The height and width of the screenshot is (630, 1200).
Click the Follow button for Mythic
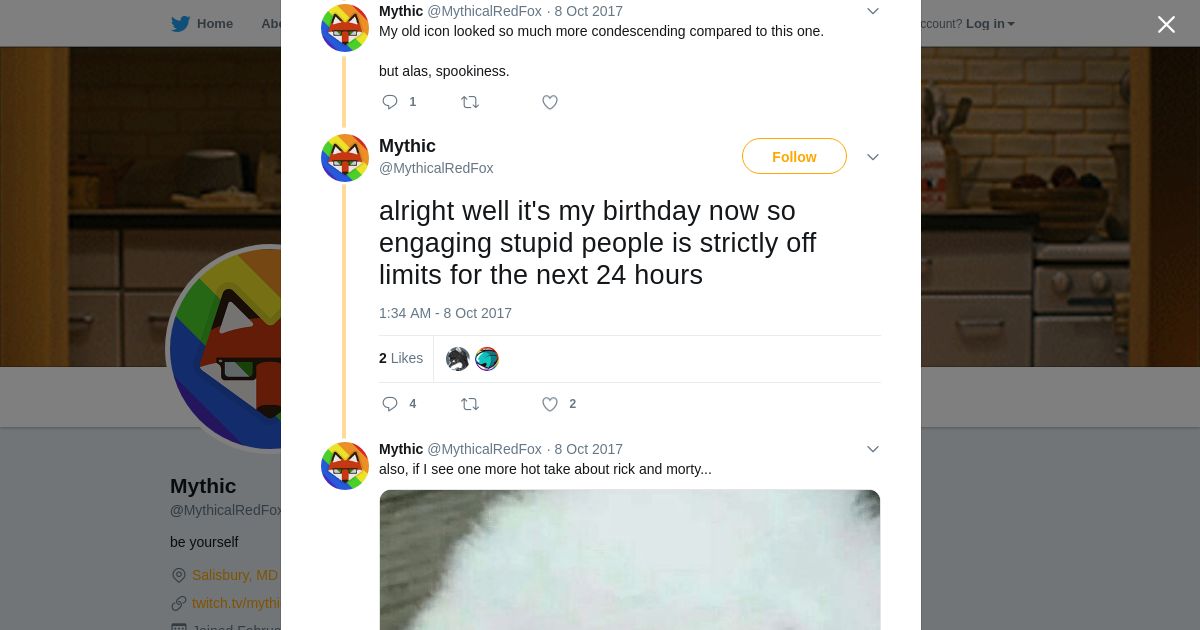(794, 157)
